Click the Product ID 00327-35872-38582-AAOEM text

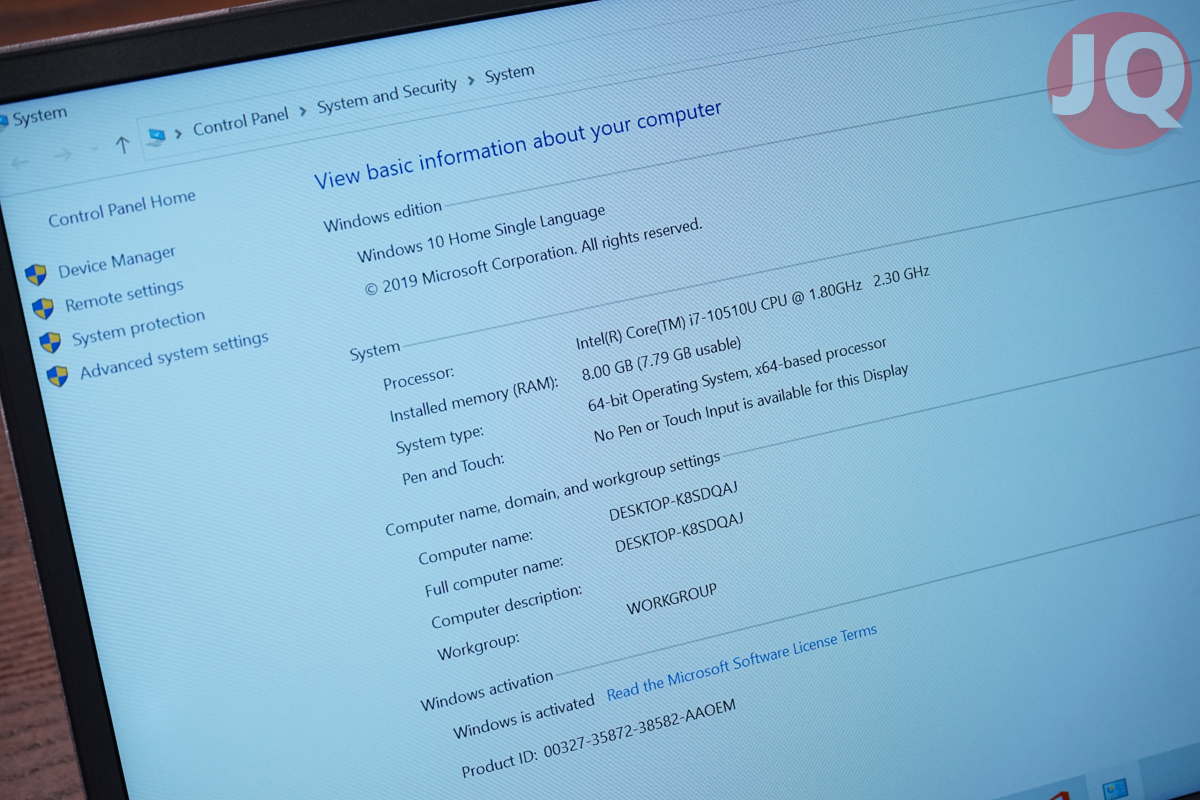click(x=598, y=739)
